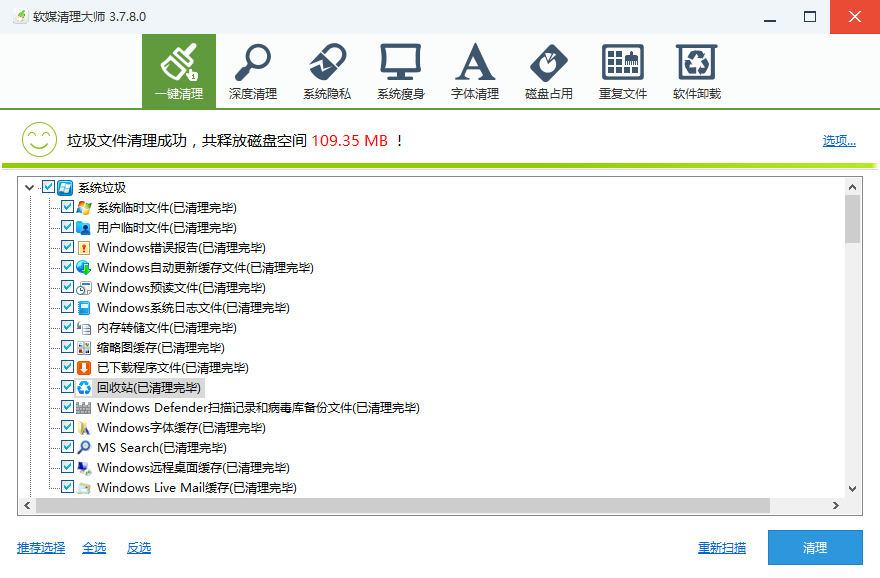
Task: Toggle the 回收站 checkbox
Action: [x=67, y=387]
